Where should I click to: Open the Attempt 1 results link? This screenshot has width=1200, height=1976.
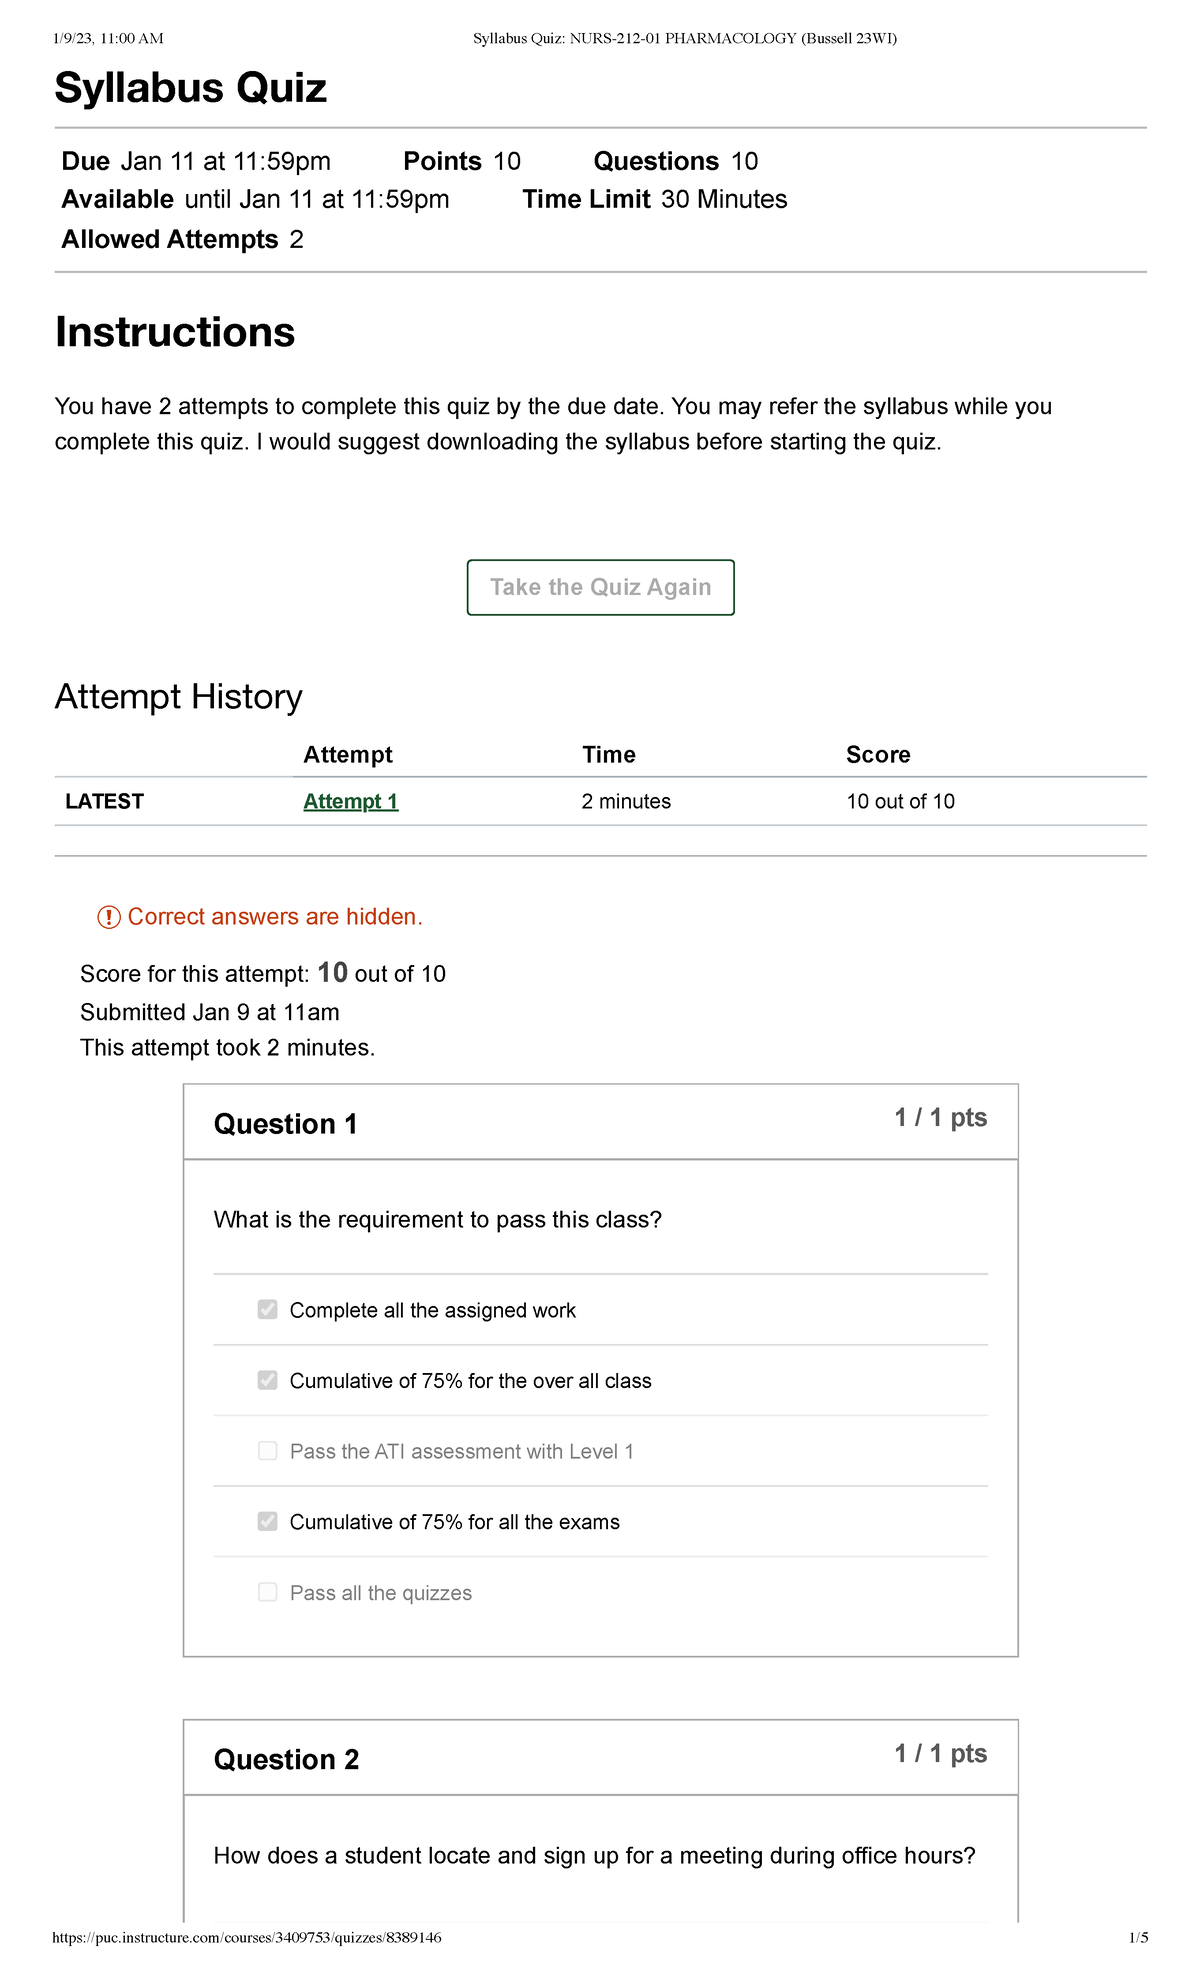(349, 801)
